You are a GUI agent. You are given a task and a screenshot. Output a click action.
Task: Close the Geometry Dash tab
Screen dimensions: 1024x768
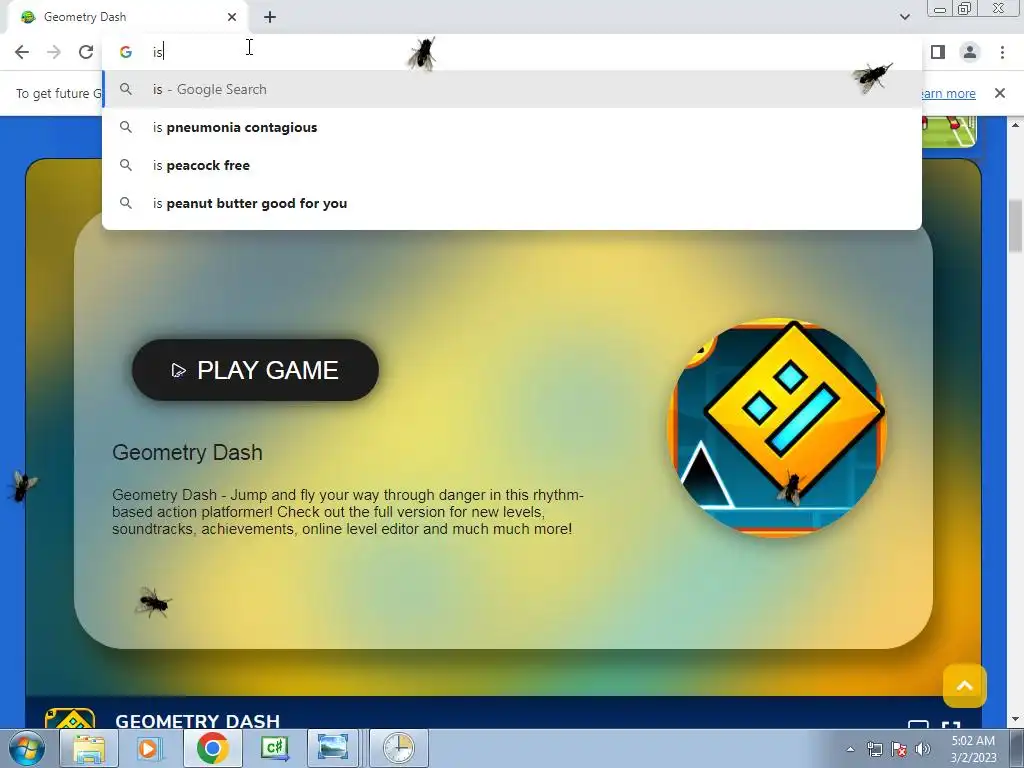232,17
